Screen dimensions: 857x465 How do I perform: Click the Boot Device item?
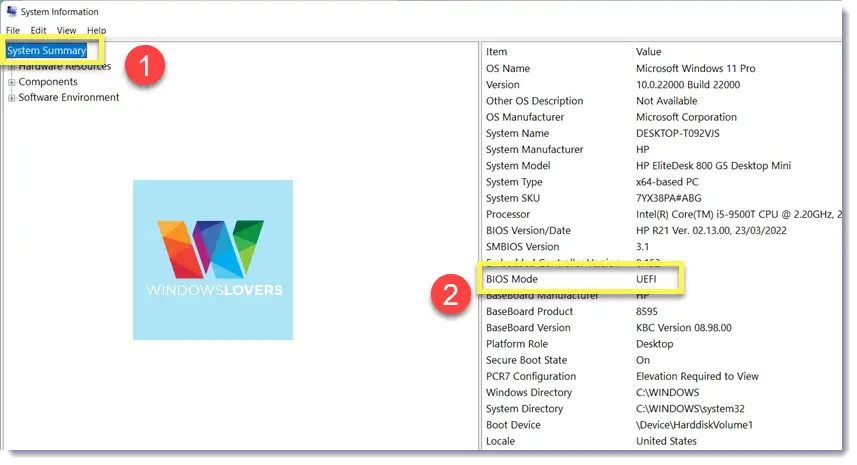pos(513,425)
